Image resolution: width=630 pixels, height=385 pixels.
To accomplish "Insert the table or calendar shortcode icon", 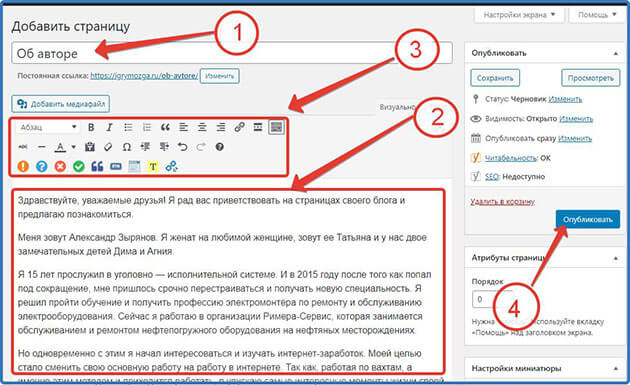I will (x=134, y=166).
